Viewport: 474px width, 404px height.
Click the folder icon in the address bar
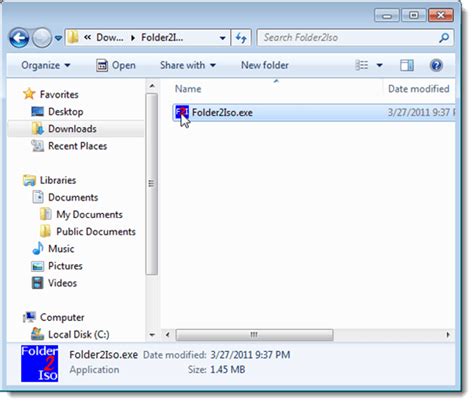[73, 37]
